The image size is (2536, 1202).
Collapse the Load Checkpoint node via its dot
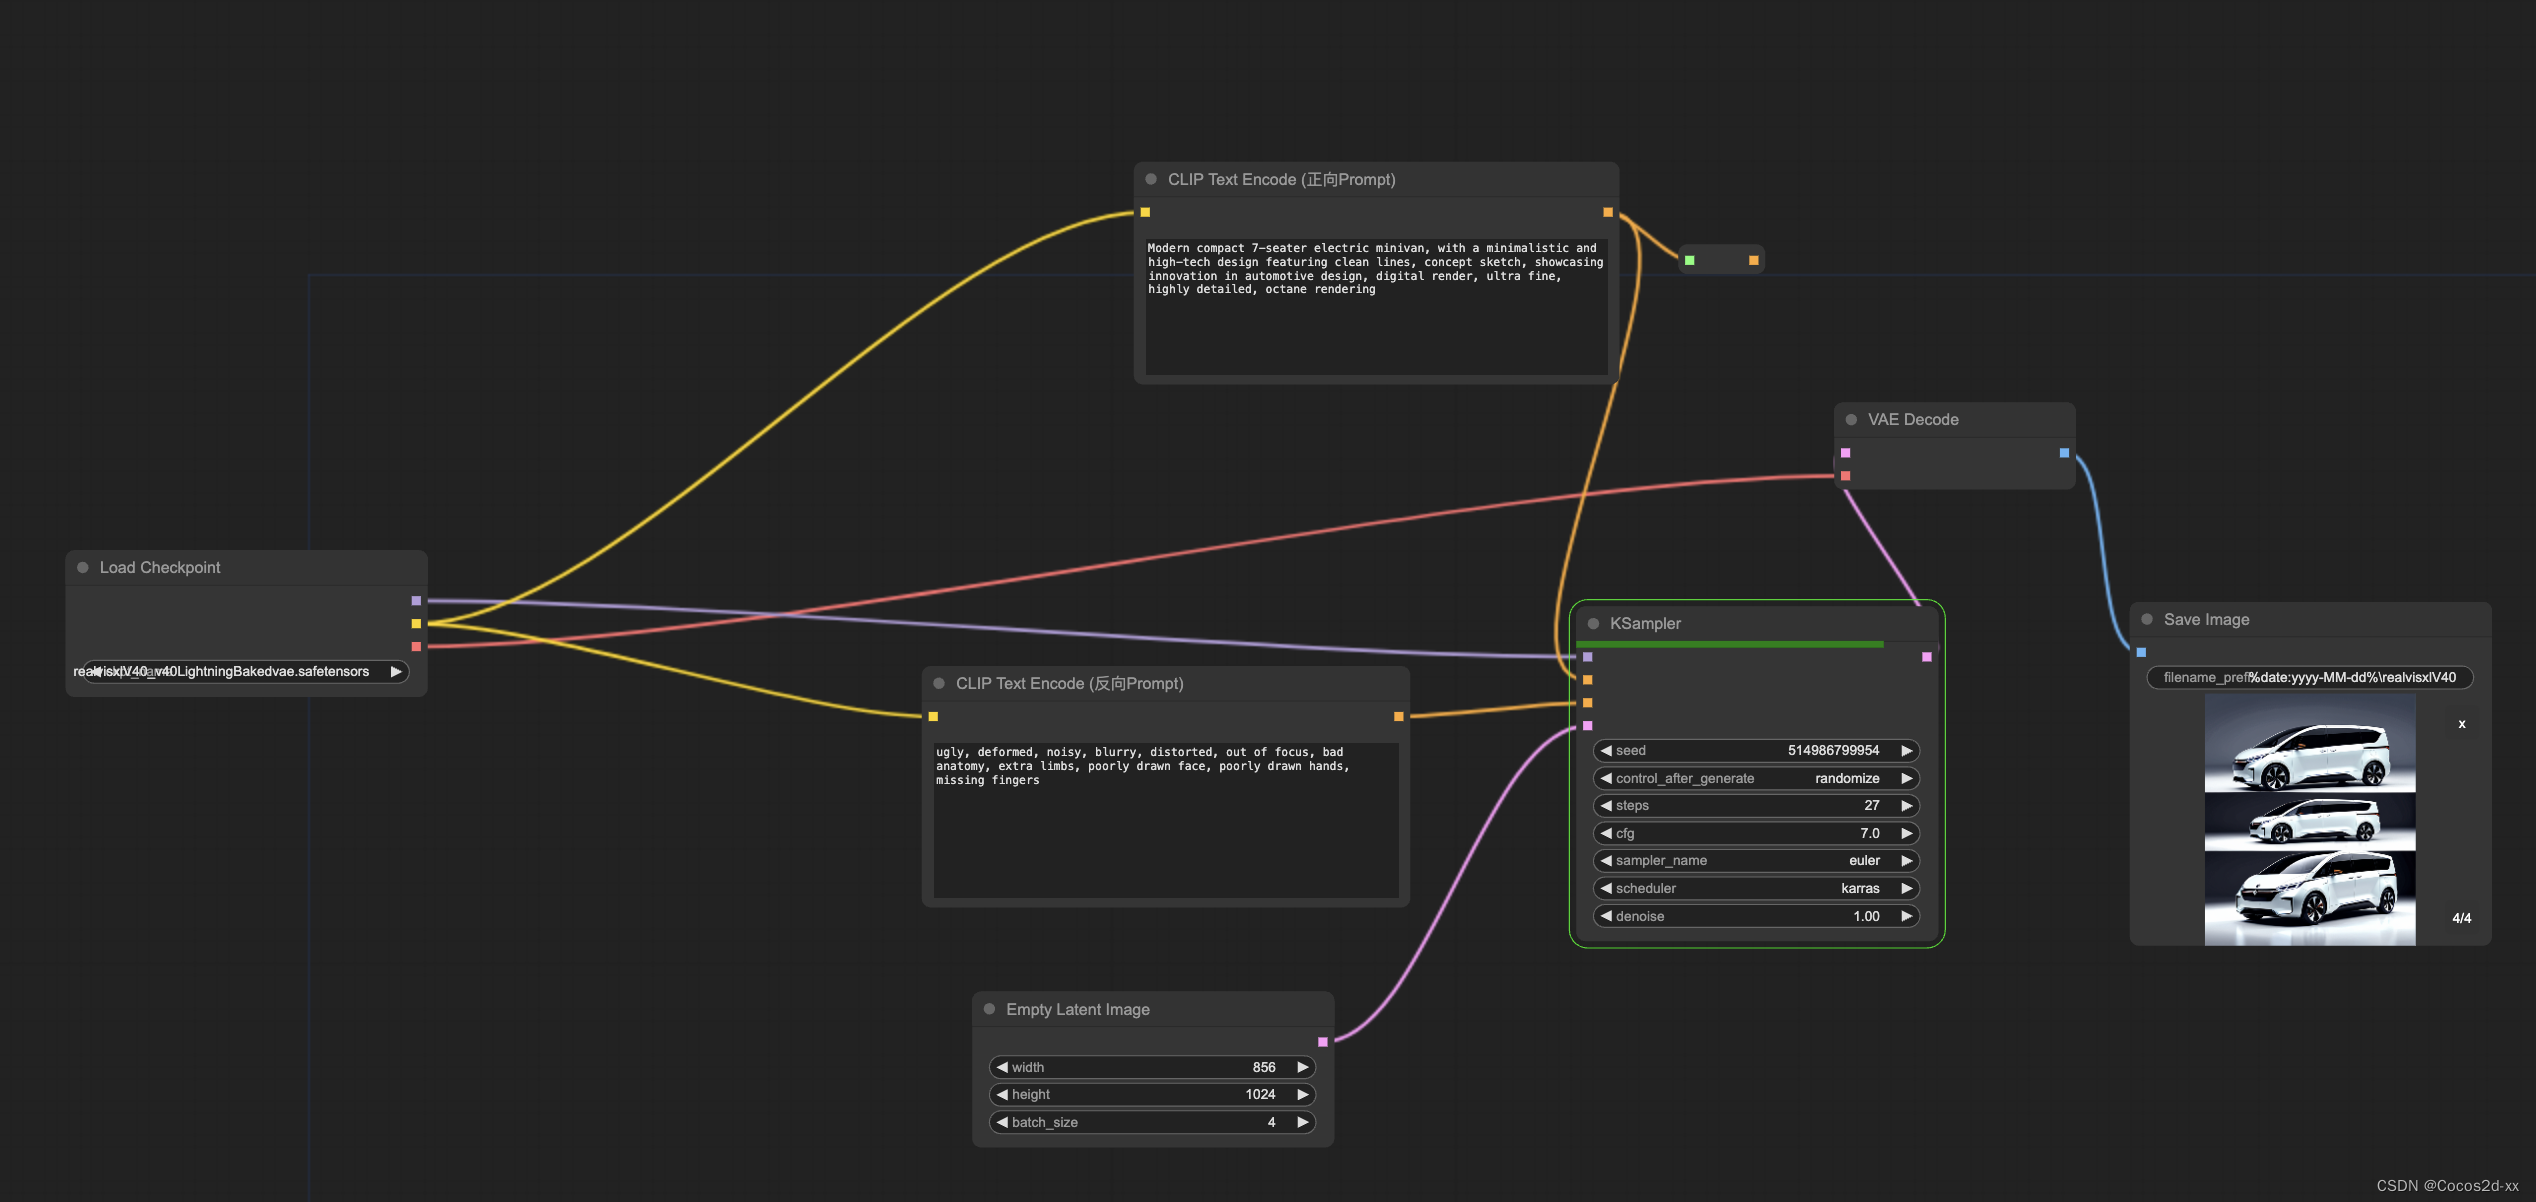(83, 568)
